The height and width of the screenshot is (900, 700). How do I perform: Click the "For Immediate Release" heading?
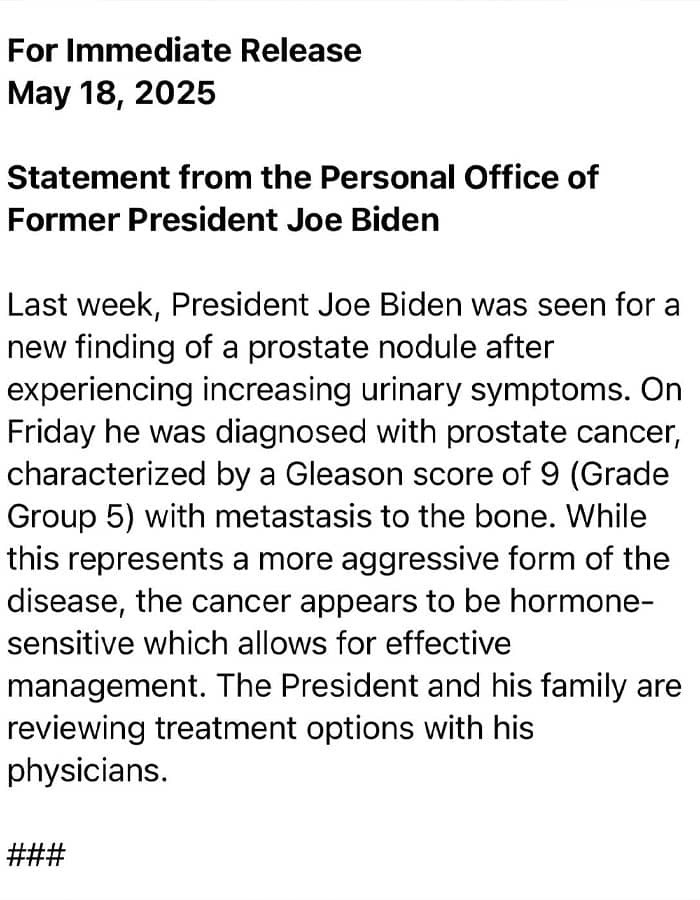pos(184,51)
